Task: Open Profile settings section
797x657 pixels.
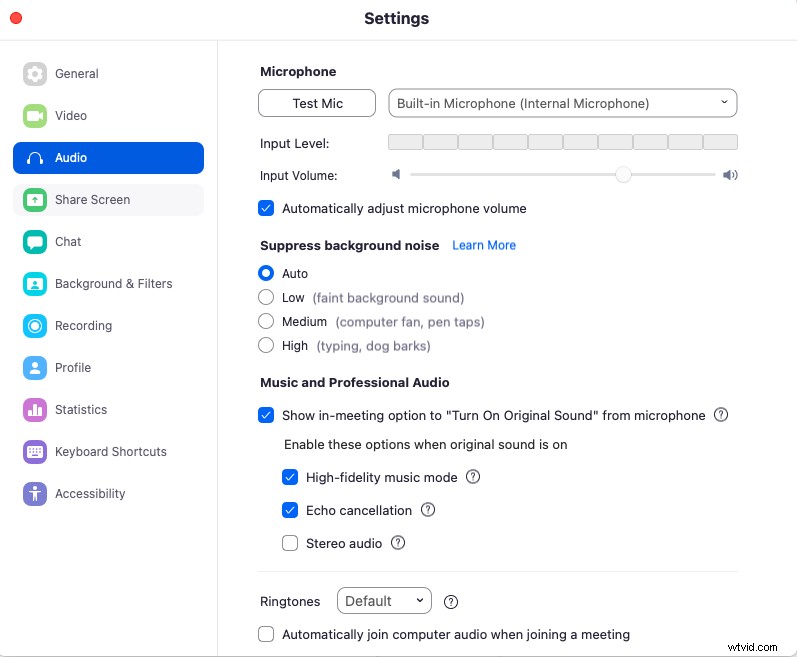Action: pos(108,368)
